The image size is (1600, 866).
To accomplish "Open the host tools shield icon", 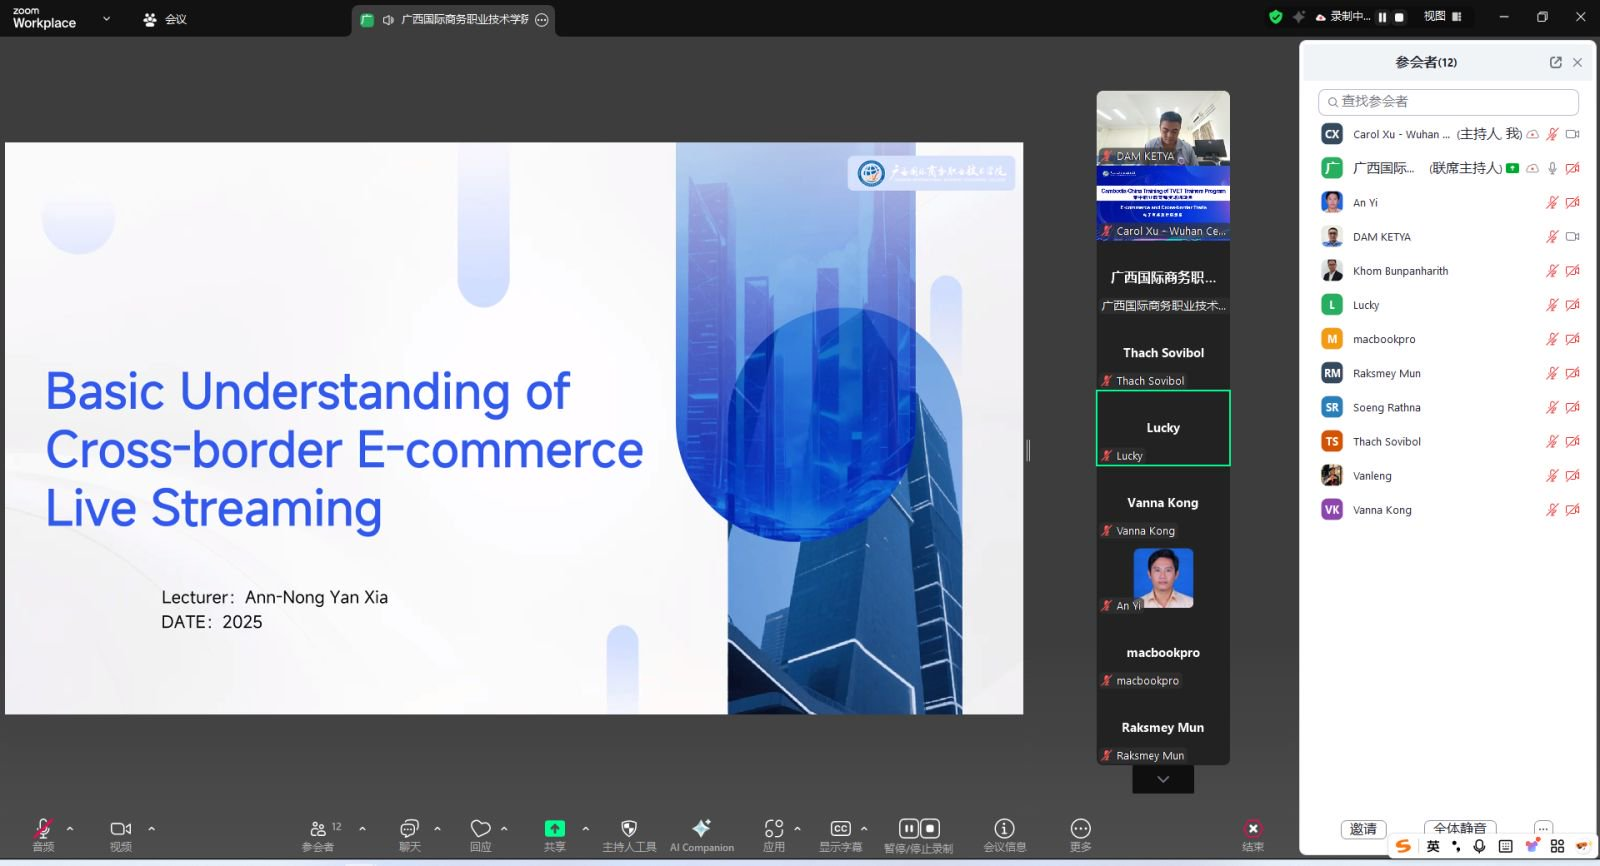I will click(x=629, y=829).
